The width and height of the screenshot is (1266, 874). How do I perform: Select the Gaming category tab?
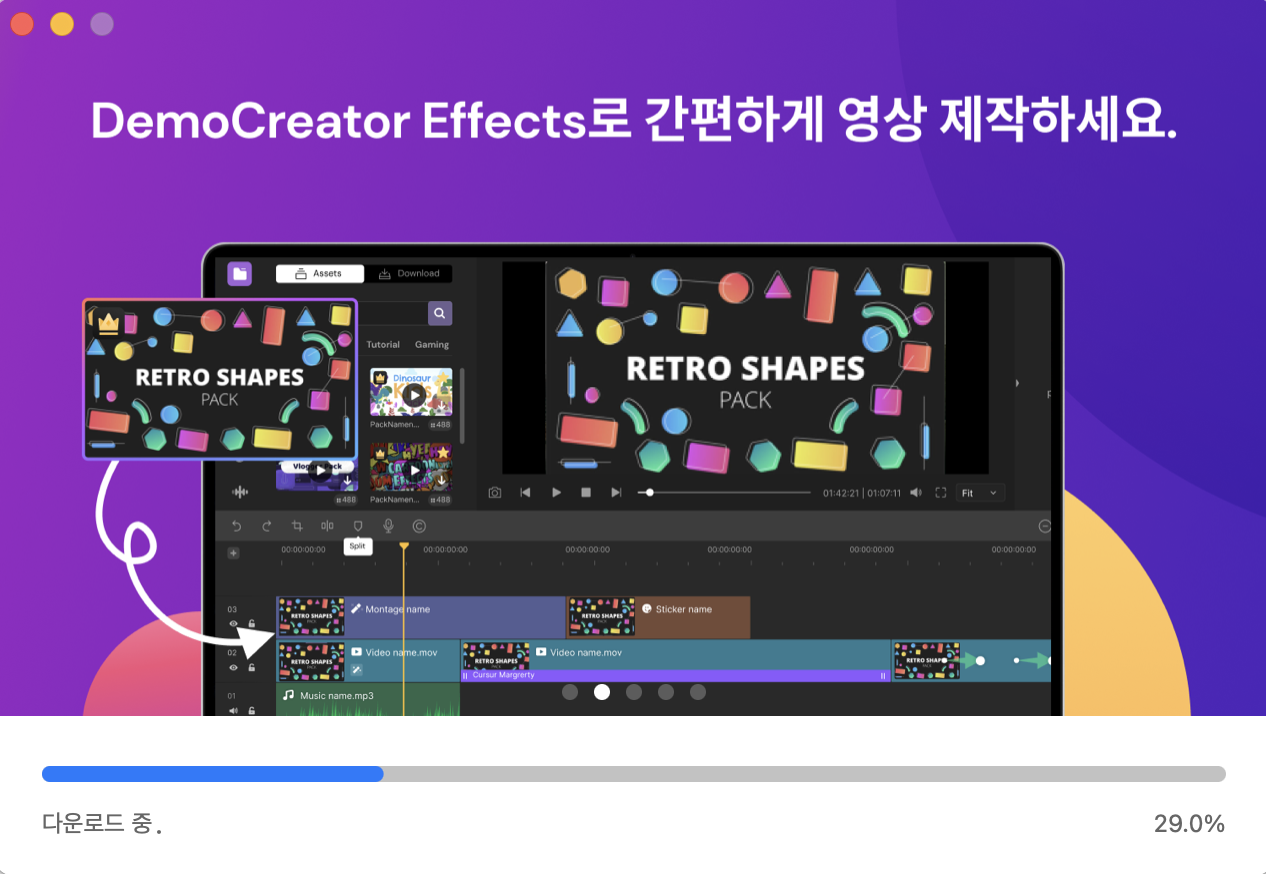(432, 344)
